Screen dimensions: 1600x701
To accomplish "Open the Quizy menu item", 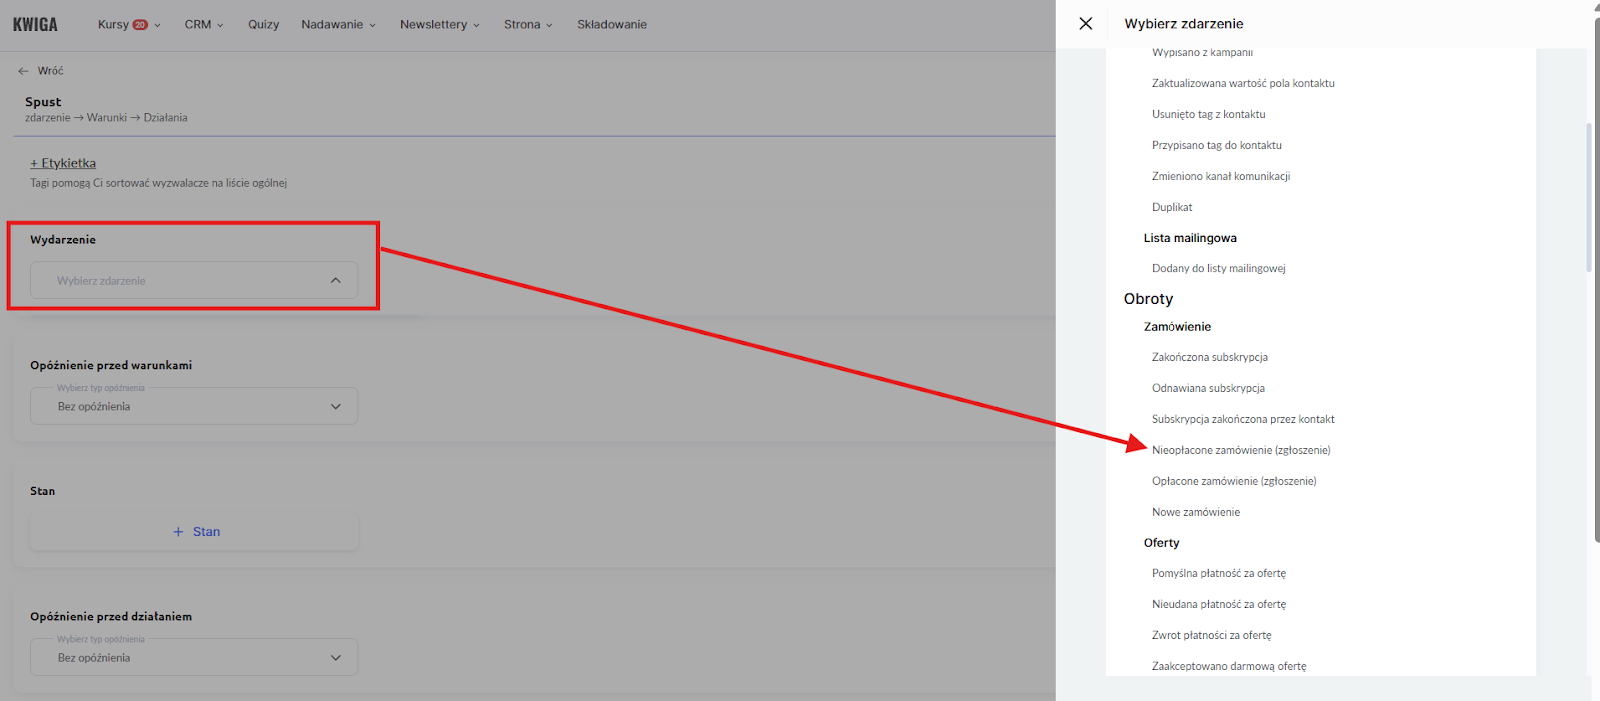I will pos(264,24).
